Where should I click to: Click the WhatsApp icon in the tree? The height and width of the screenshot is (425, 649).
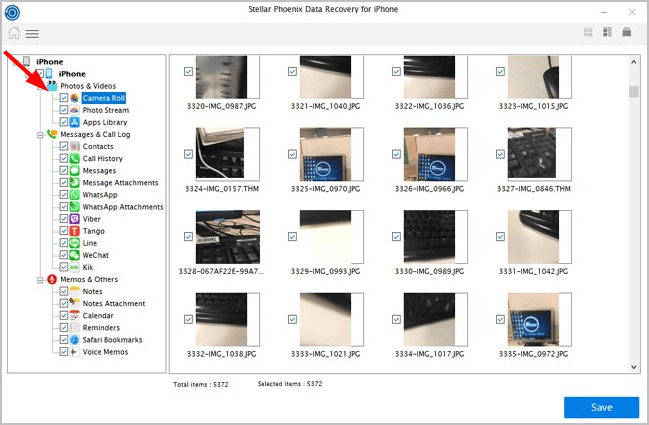[x=75, y=194]
